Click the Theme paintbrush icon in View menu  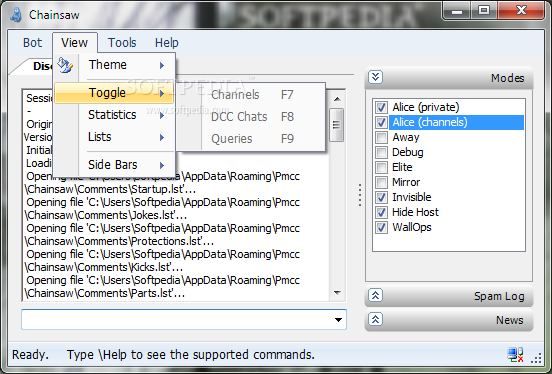(65, 65)
